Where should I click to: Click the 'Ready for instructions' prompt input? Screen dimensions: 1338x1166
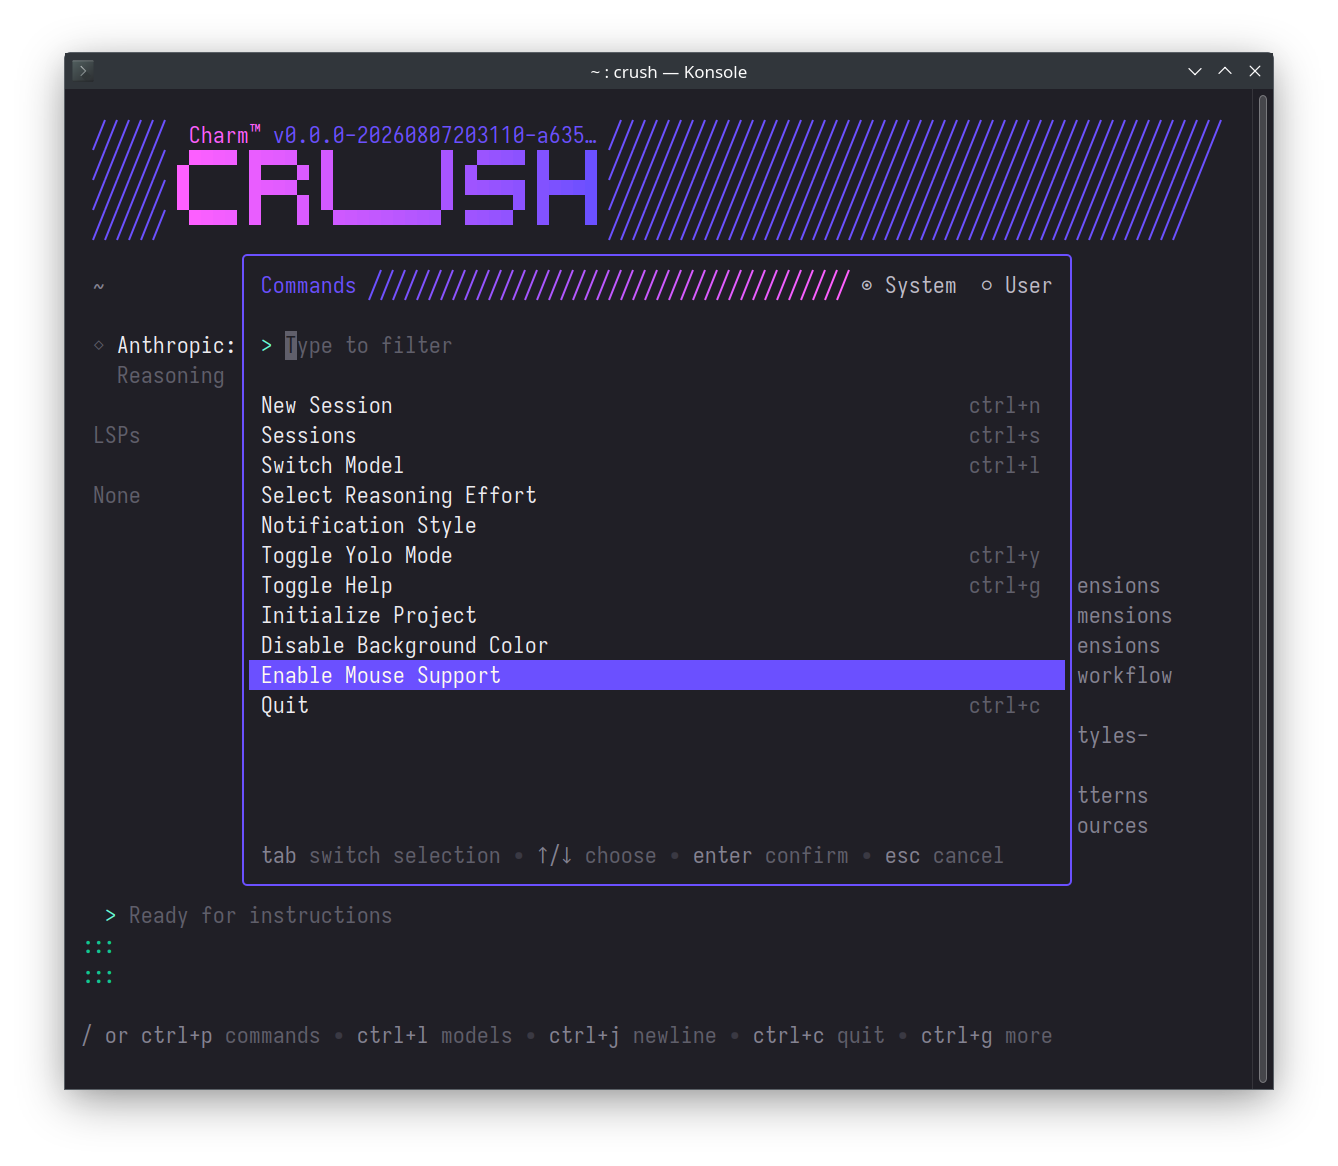260,916
